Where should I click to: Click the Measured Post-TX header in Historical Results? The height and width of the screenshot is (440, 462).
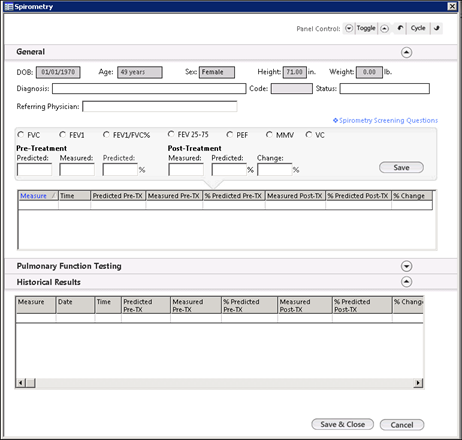click(305, 305)
